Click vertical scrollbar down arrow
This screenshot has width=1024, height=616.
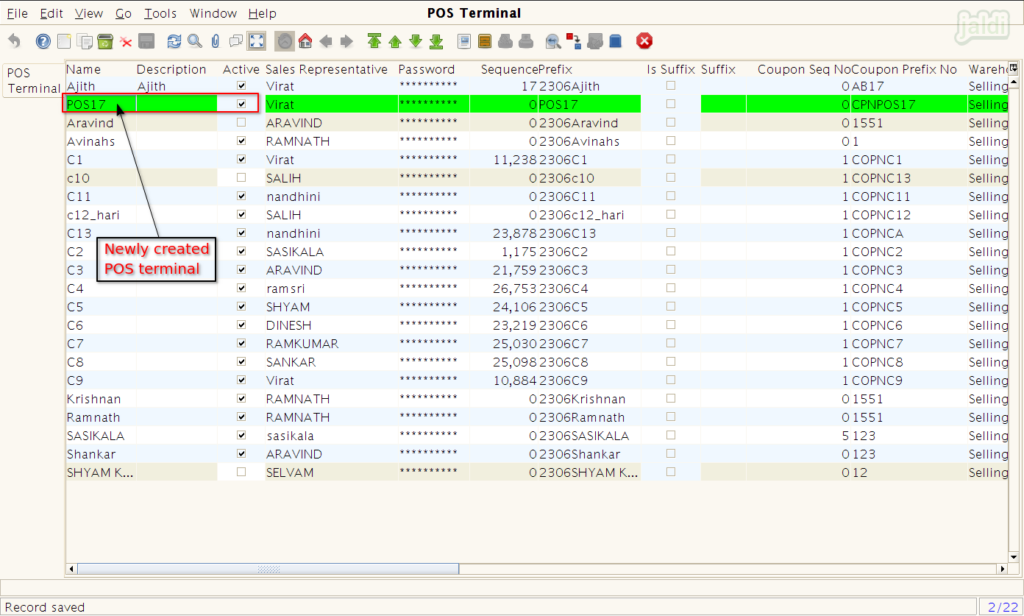(x=1014, y=557)
